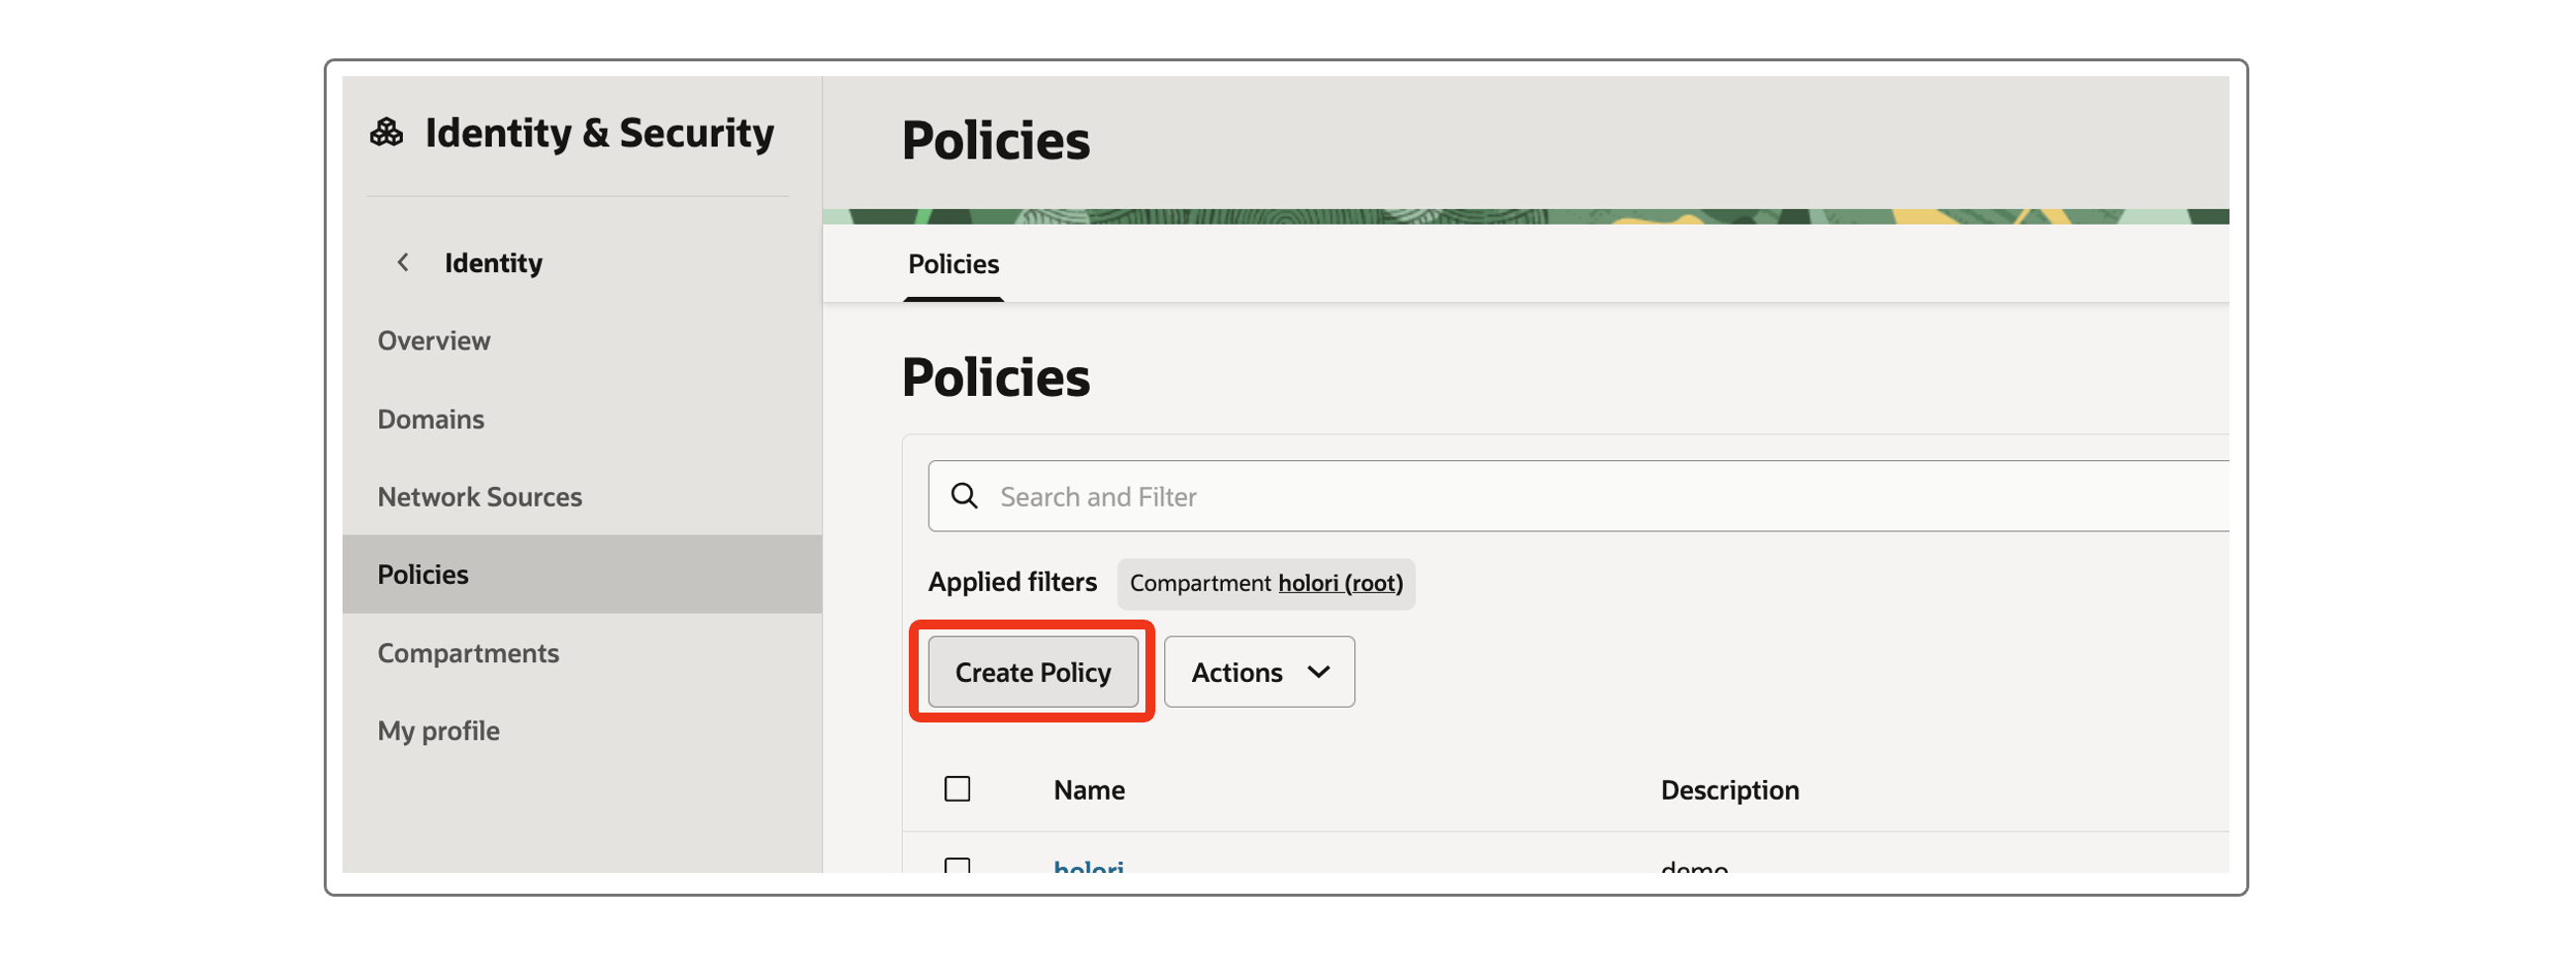Select Network Sources in the sidebar
This screenshot has height=960, width=2576.
coord(479,497)
